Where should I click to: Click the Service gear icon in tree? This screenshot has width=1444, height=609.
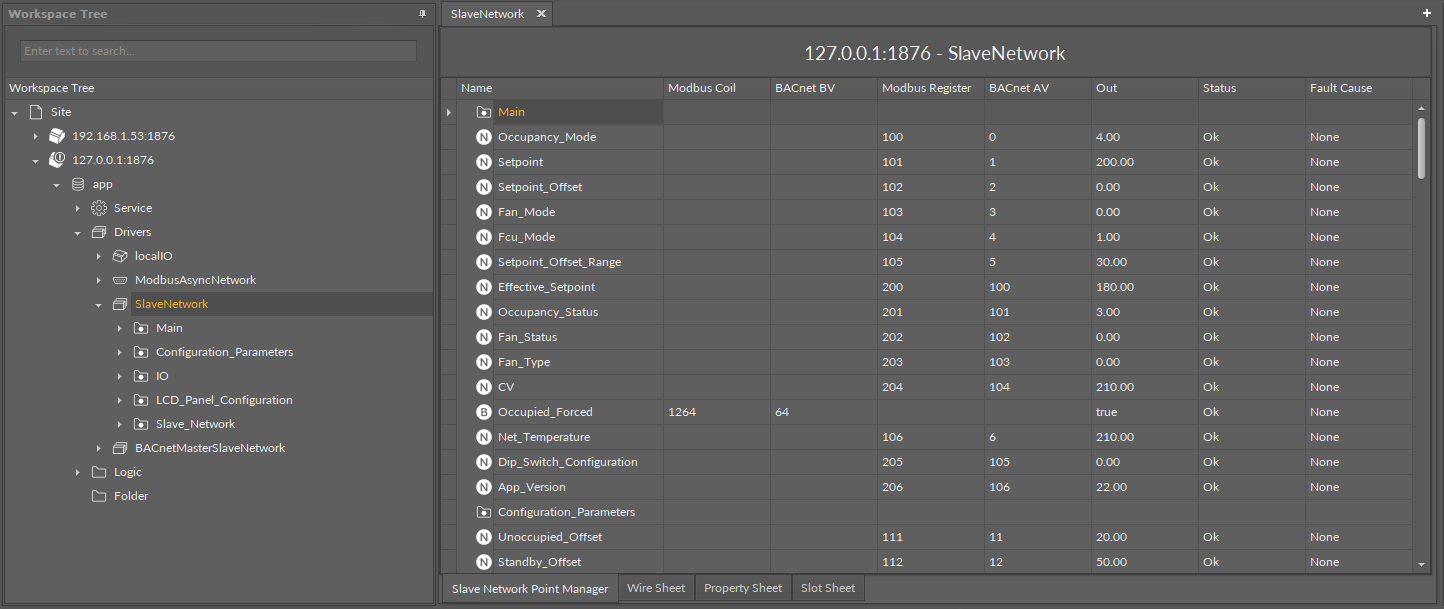(98, 208)
